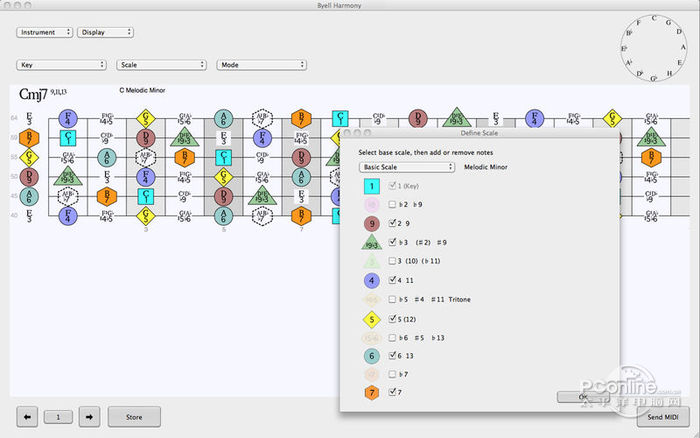
Task: Click the cyan square key icon in Define Scale
Action: pyautogui.click(x=371, y=186)
